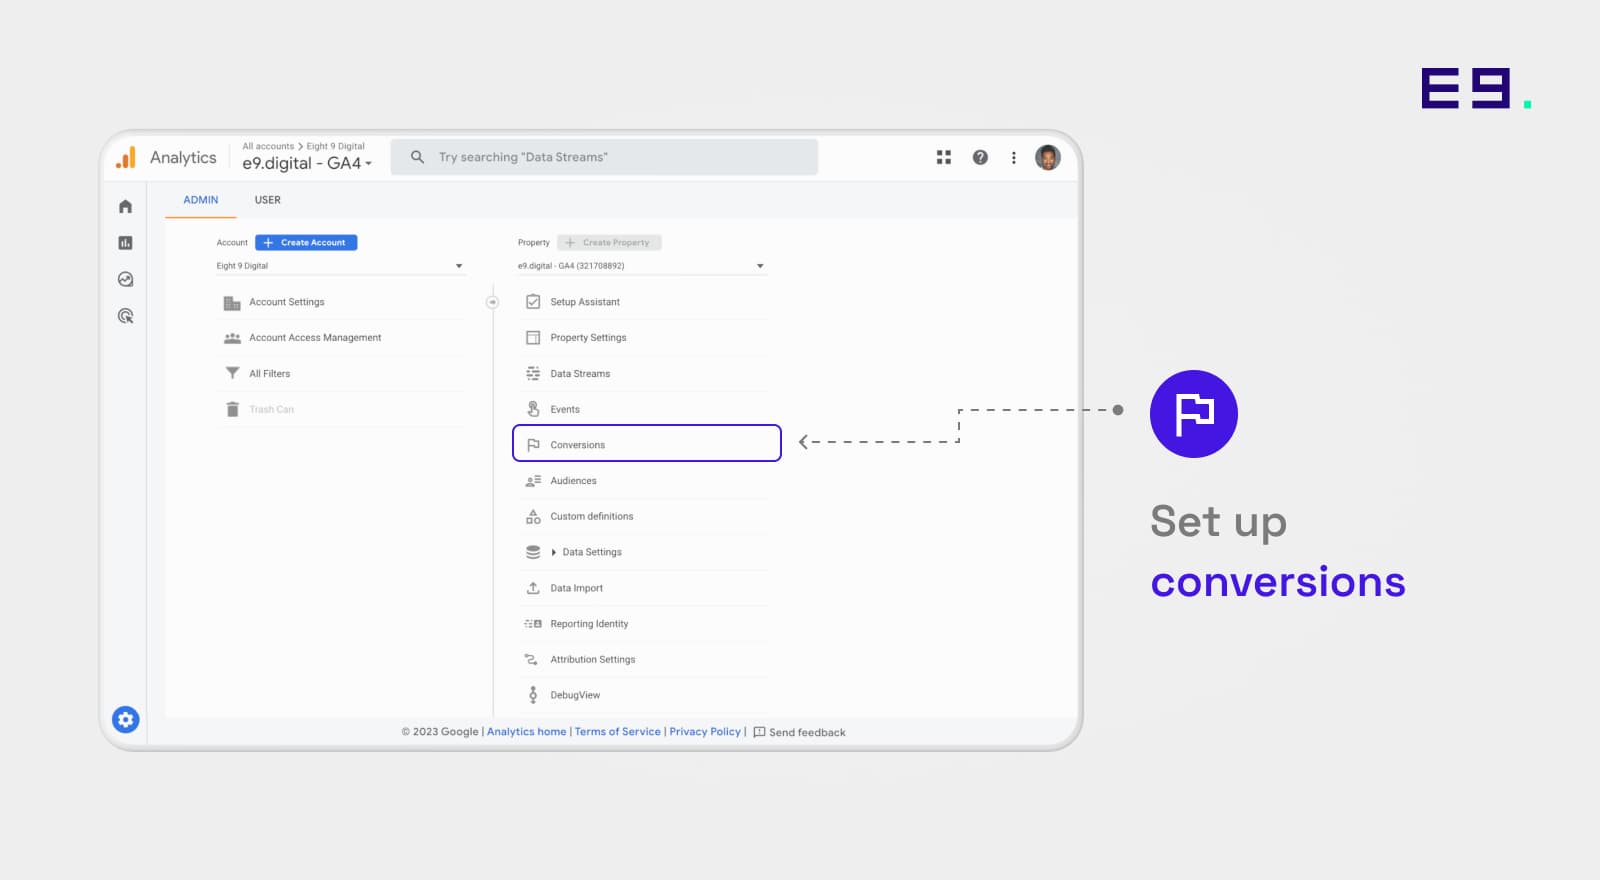Click the Custom definitions shapes icon

tap(533, 517)
